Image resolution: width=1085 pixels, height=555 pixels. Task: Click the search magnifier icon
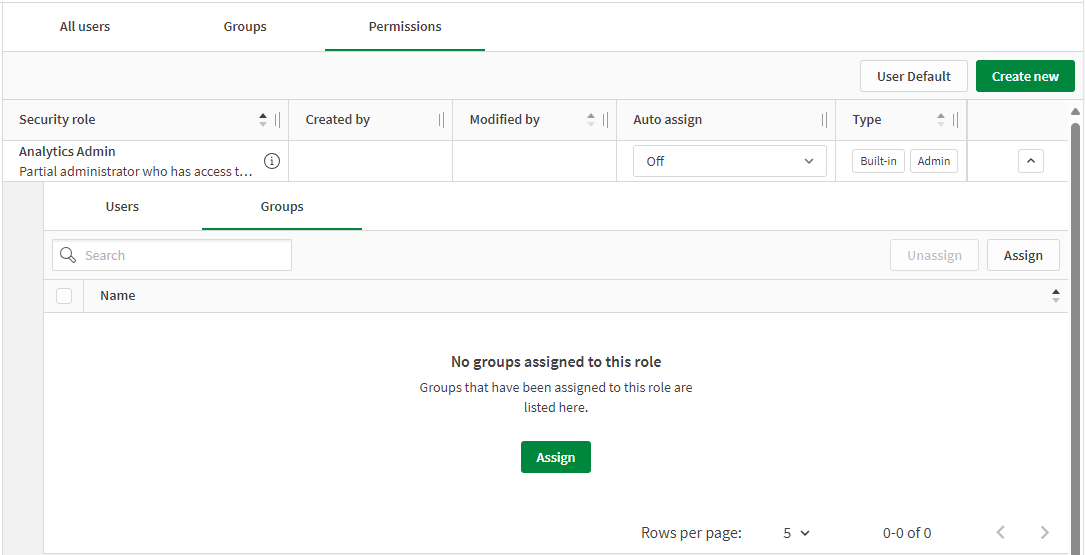(x=68, y=256)
